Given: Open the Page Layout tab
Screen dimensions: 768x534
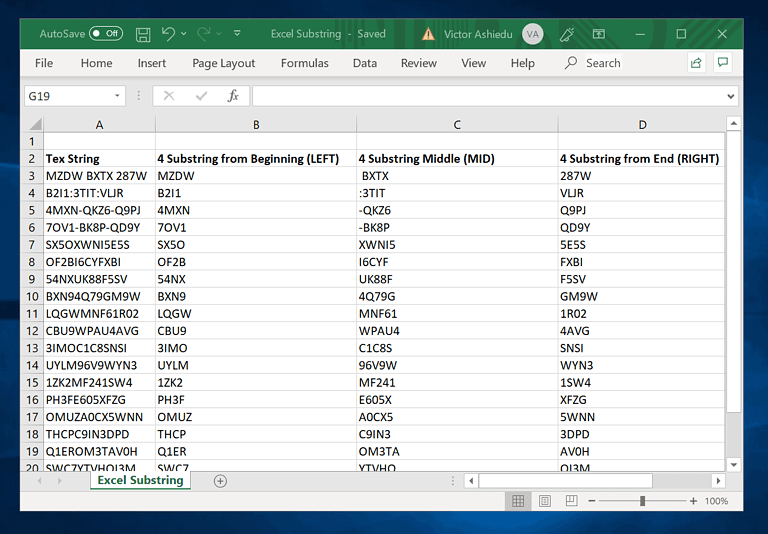Looking at the screenshot, I should click(x=223, y=63).
